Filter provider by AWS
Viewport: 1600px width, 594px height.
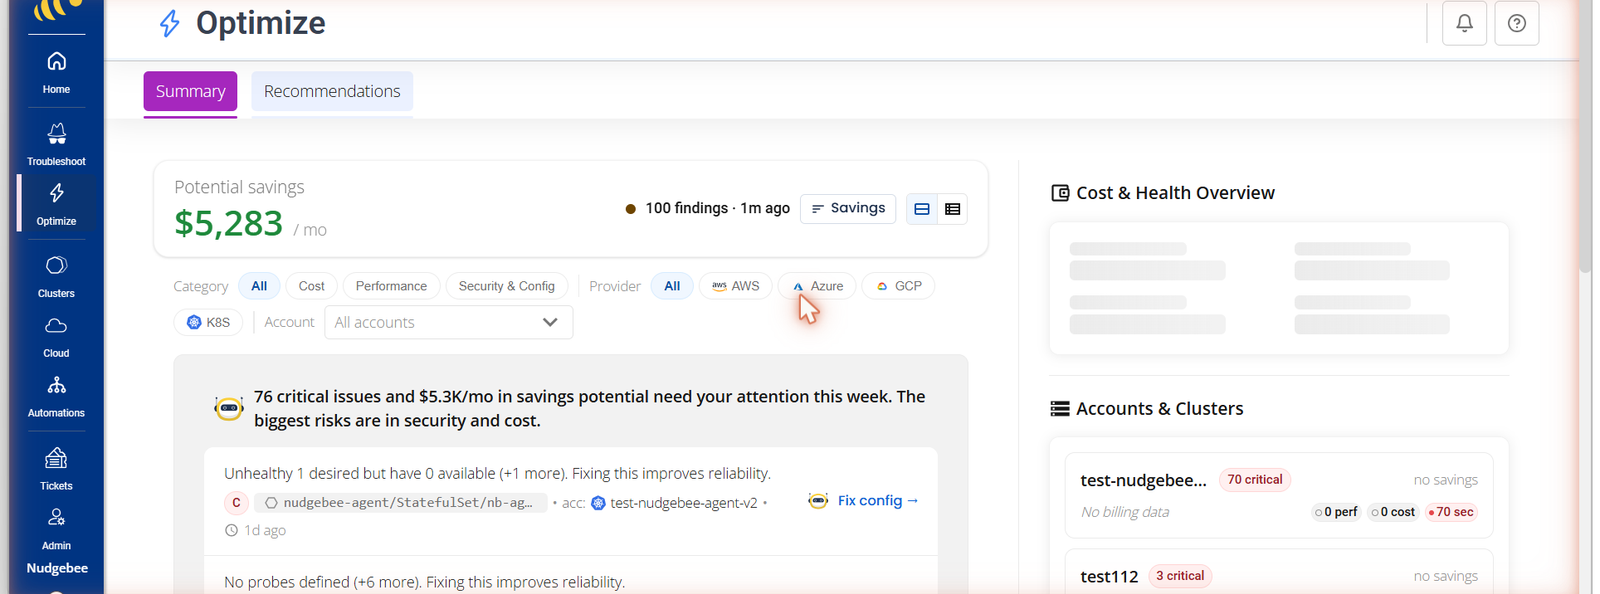pyautogui.click(x=735, y=286)
